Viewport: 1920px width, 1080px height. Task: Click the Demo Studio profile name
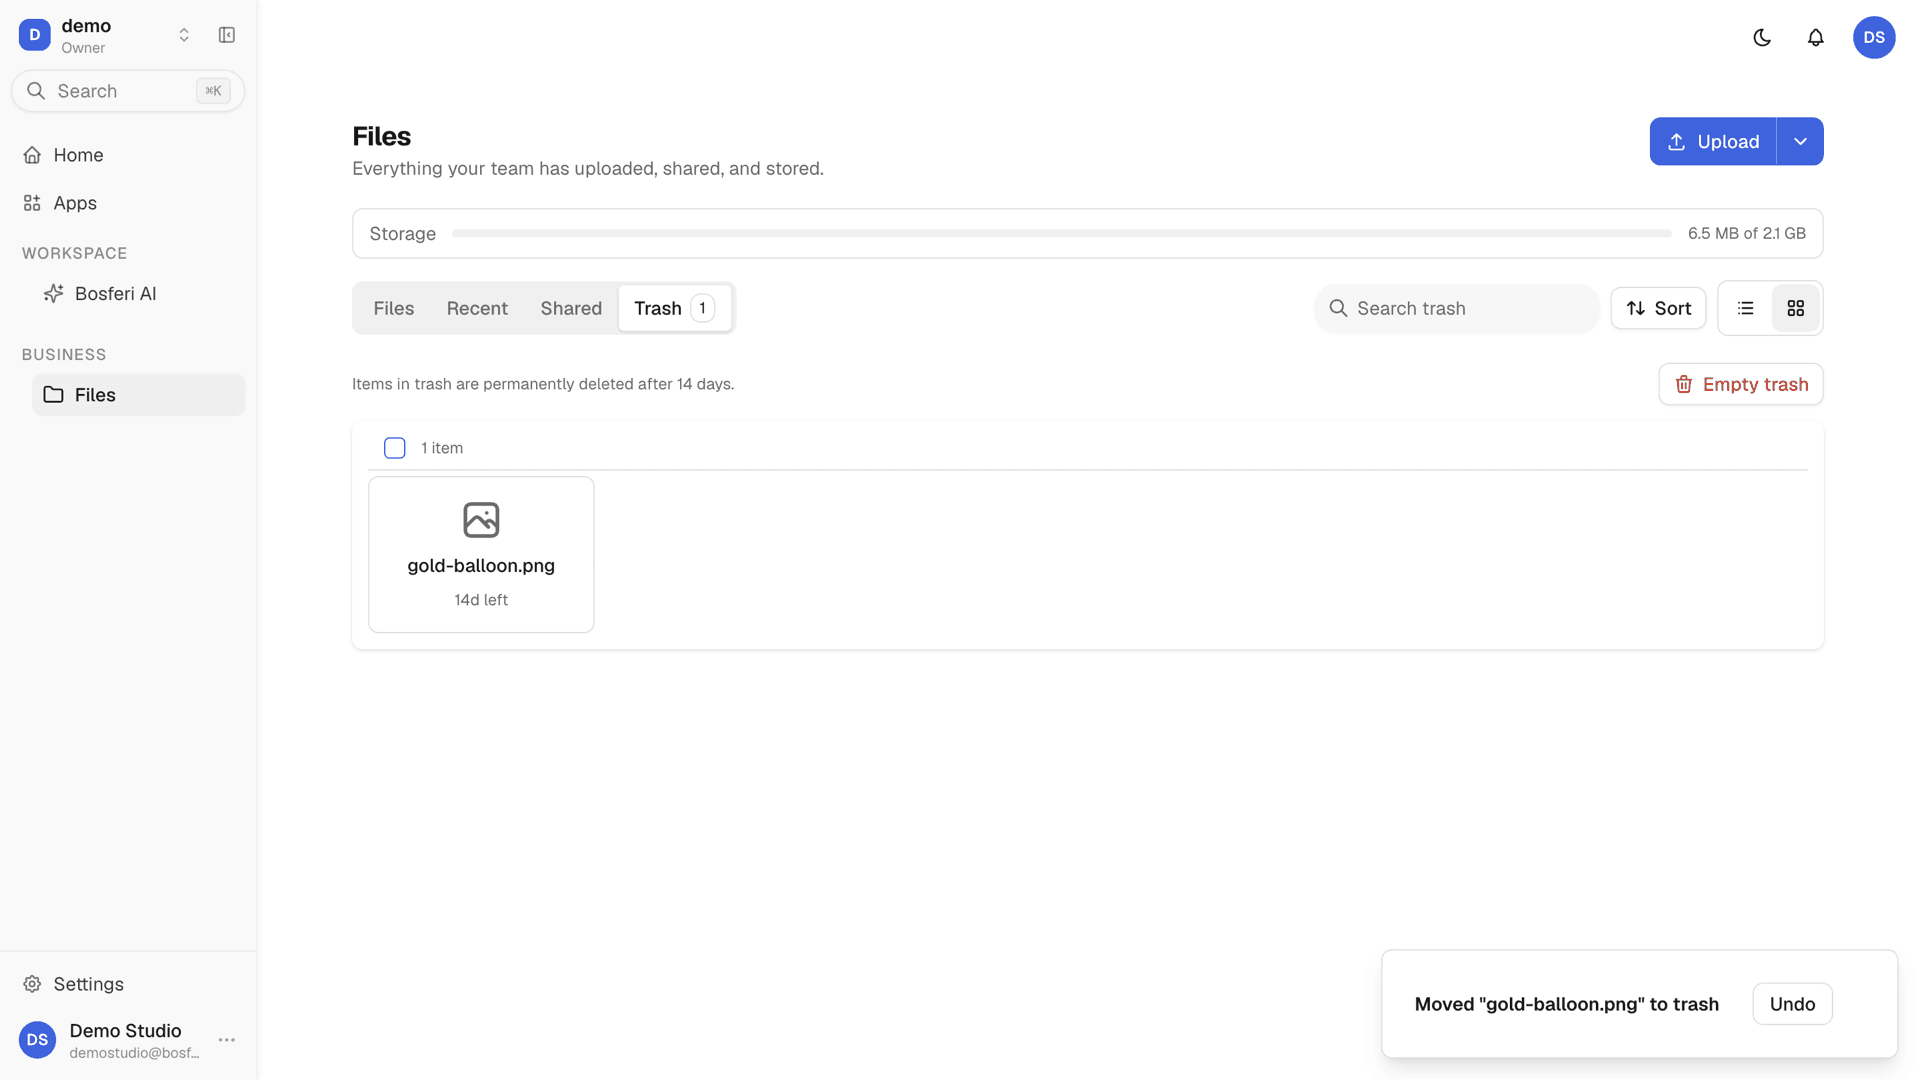pyautogui.click(x=125, y=1031)
